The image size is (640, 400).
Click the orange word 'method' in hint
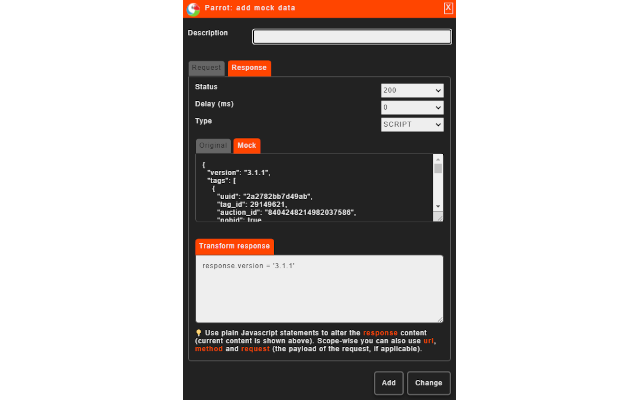tap(209, 349)
